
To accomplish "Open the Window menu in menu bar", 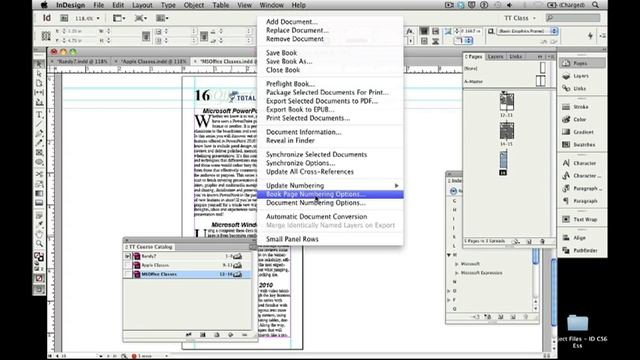I will click(x=271, y=5).
